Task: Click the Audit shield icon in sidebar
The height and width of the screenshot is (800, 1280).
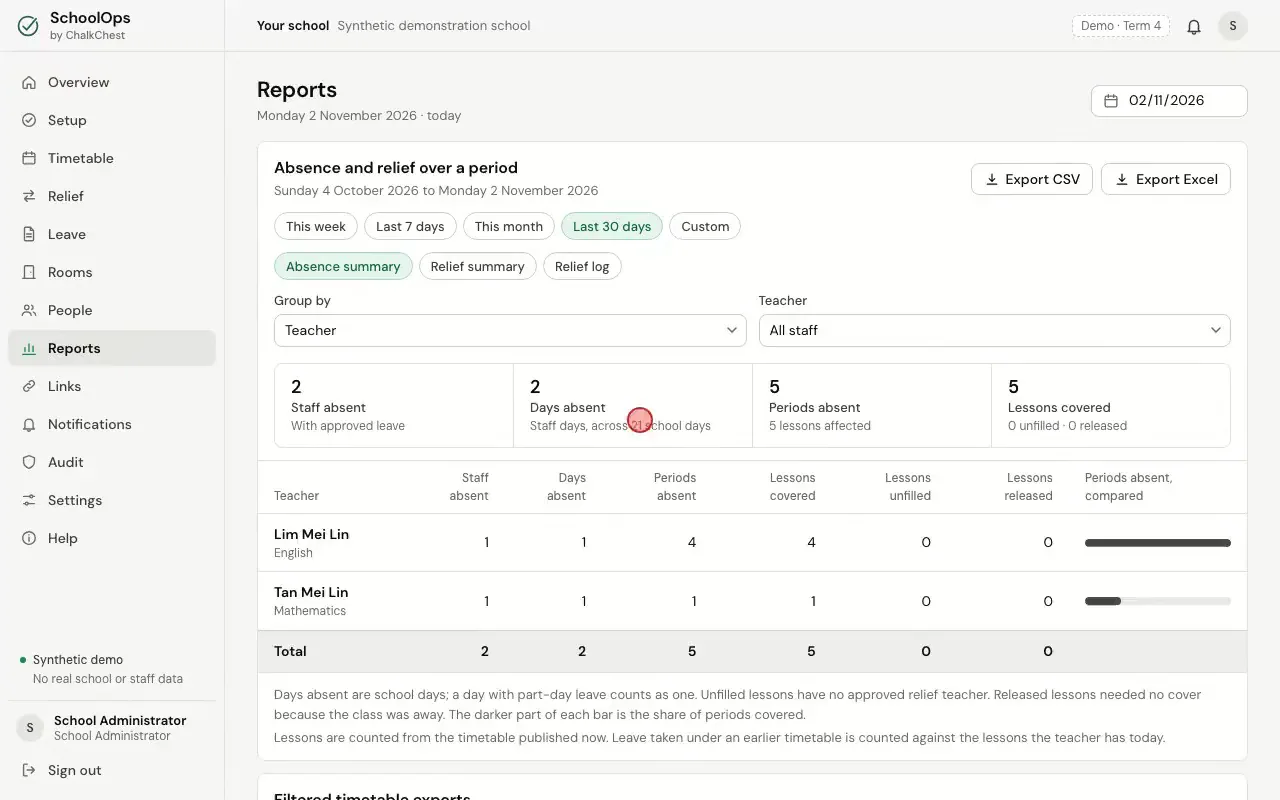Action: (x=29, y=463)
